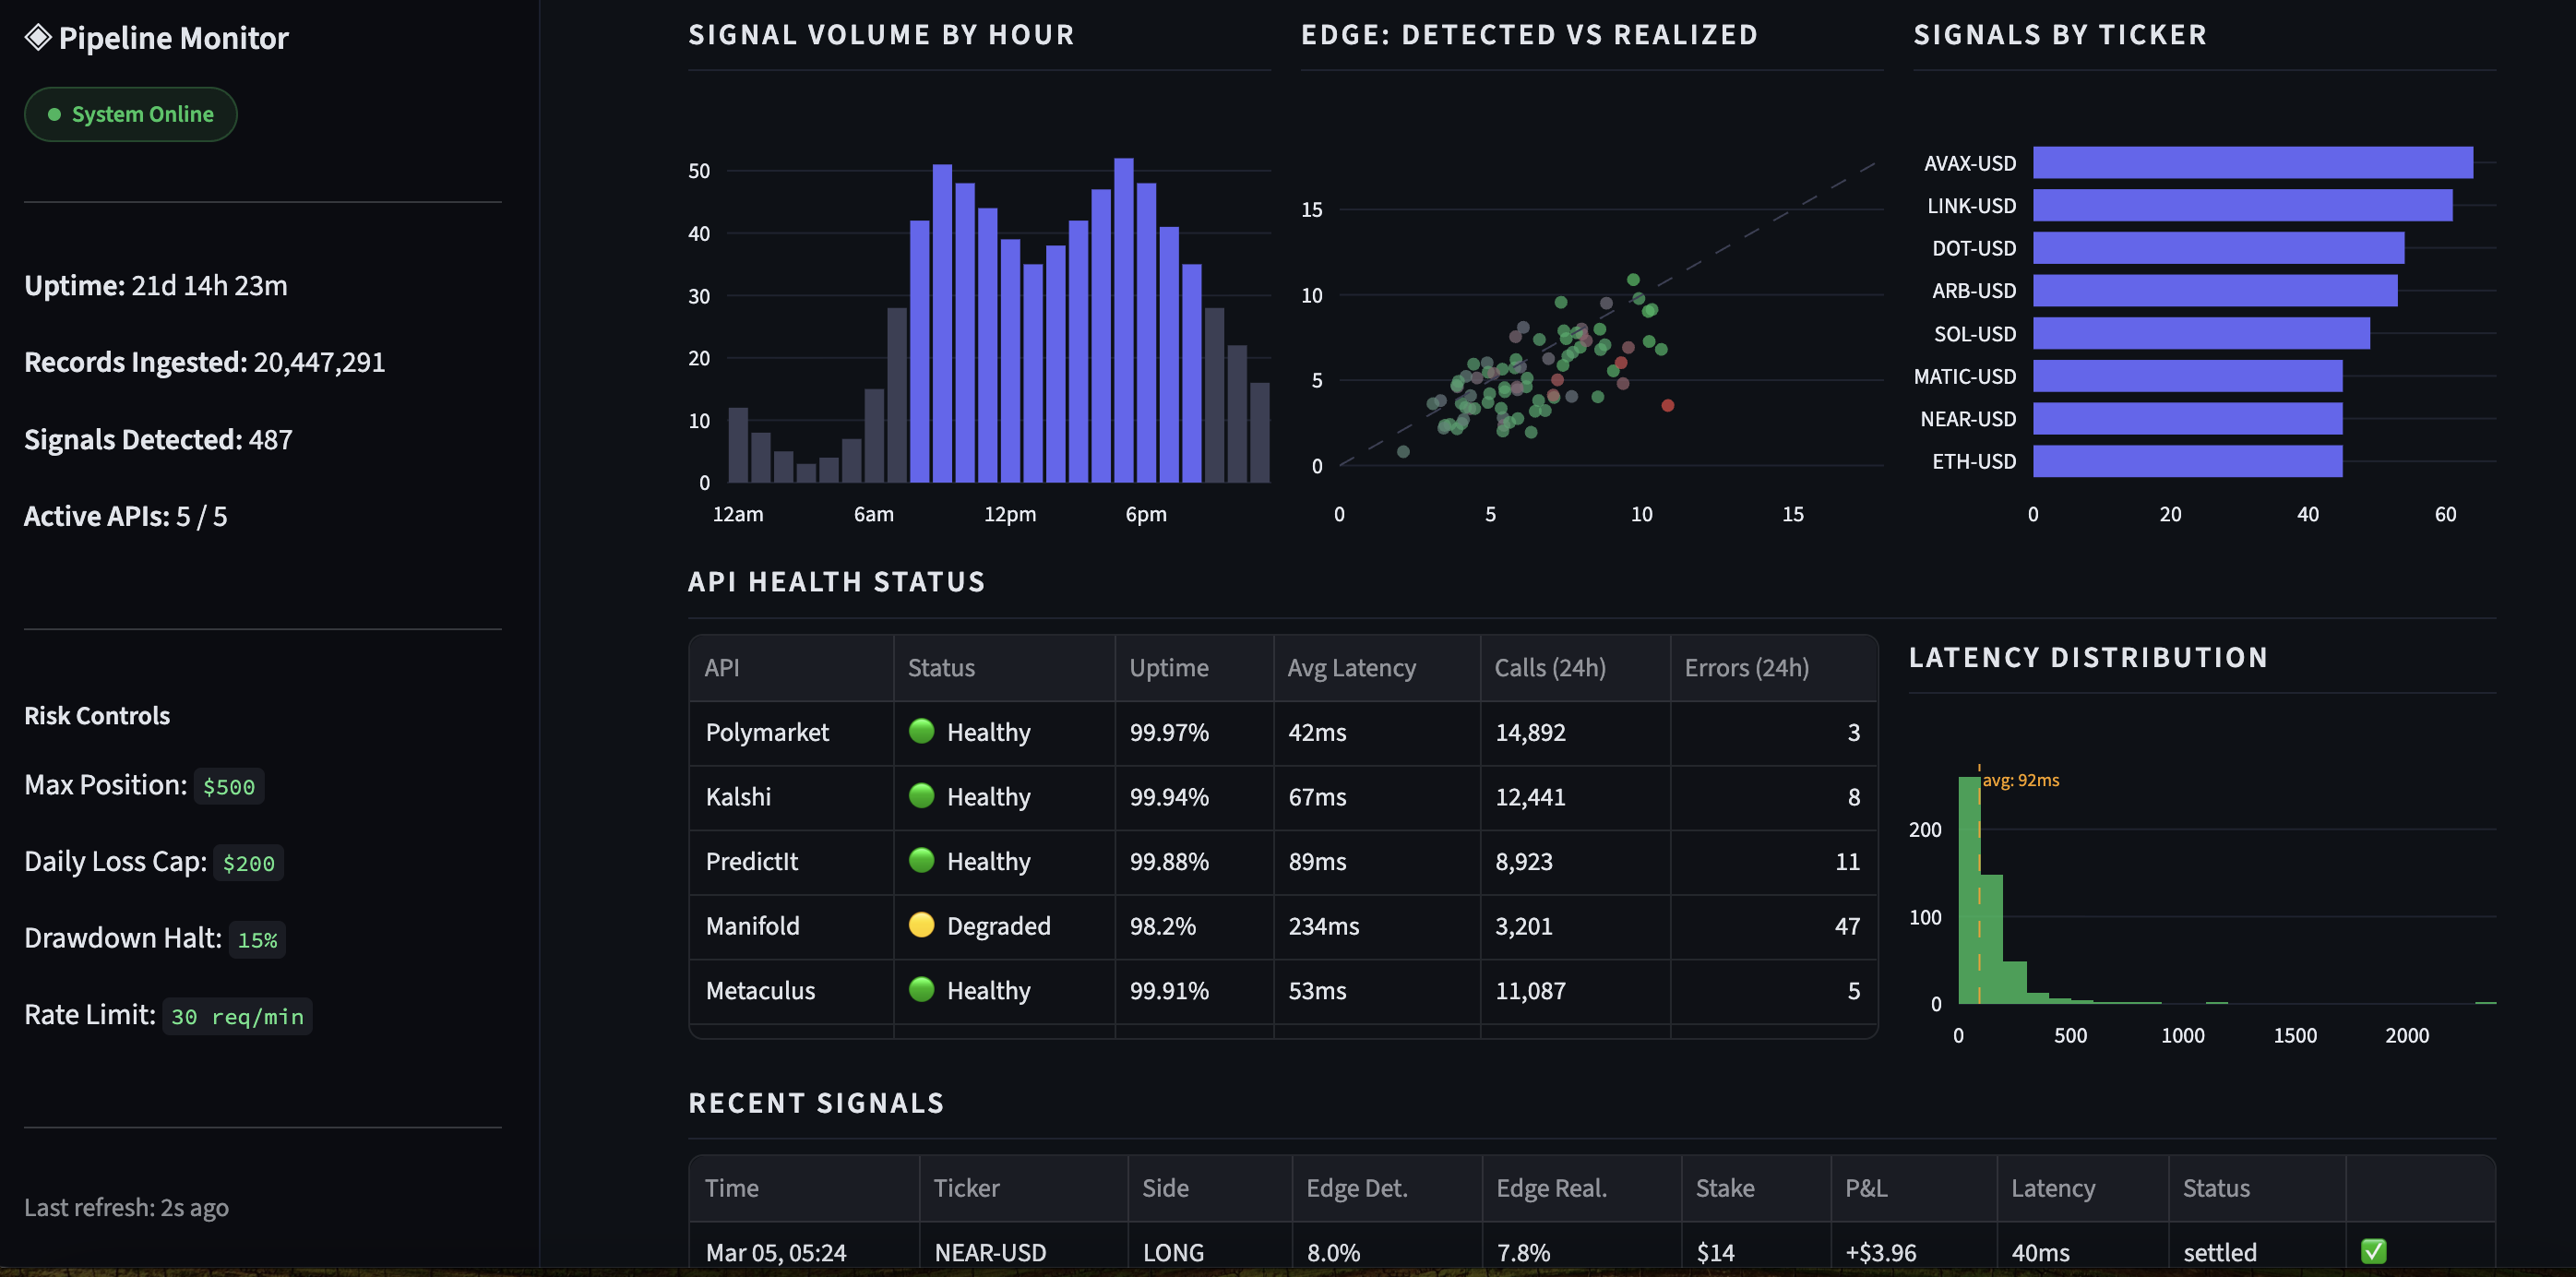Image resolution: width=2576 pixels, height=1277 pixels.
Task: Toggle Manifold's yellow Degraded indicator
Action: 921,926
